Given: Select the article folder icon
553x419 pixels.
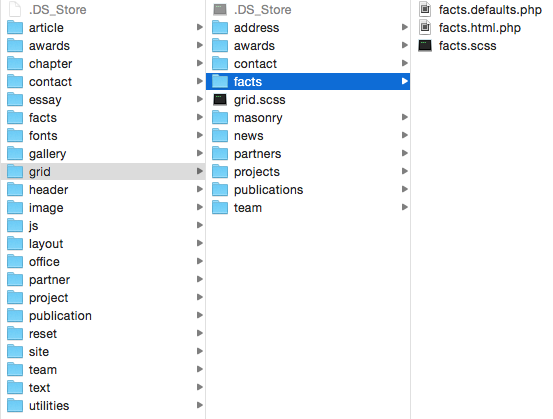Looking at the screenshot, I should pos(15,28).
